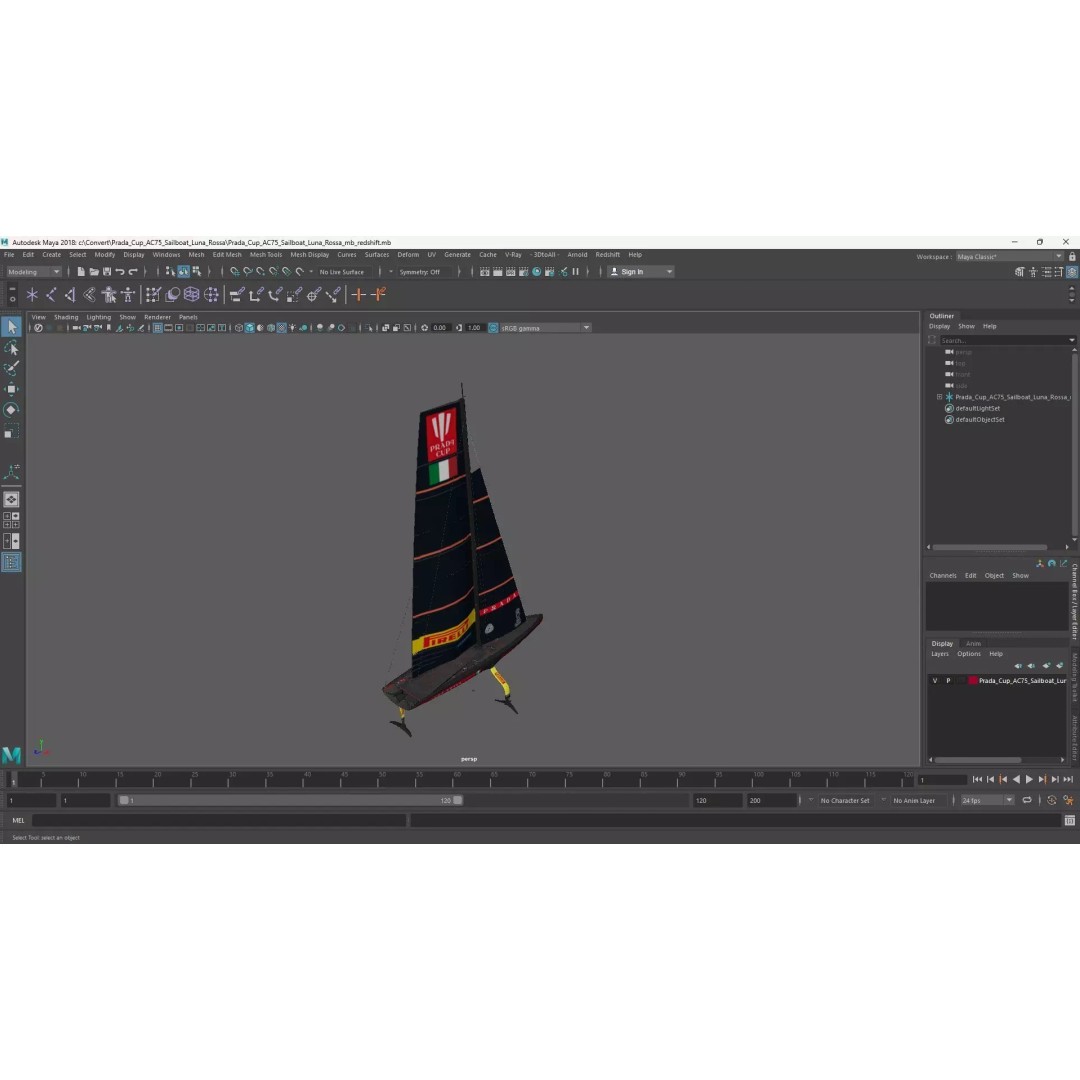Image resolution: width=1080 pixels, height=1080 pixels.
Task: Click the New Scene icon
Action: (x=81, y=271)
